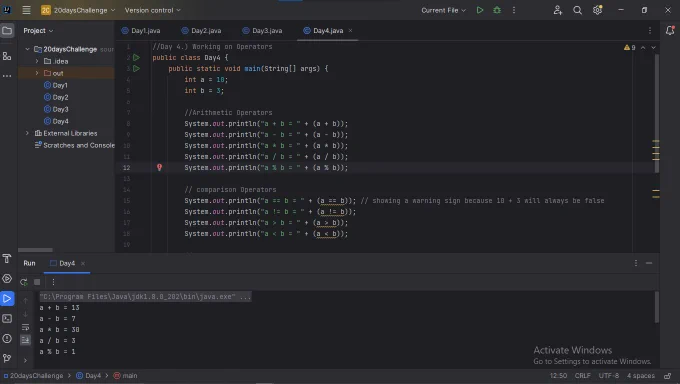Click the down arrow in console toolbar

[26, 314]
